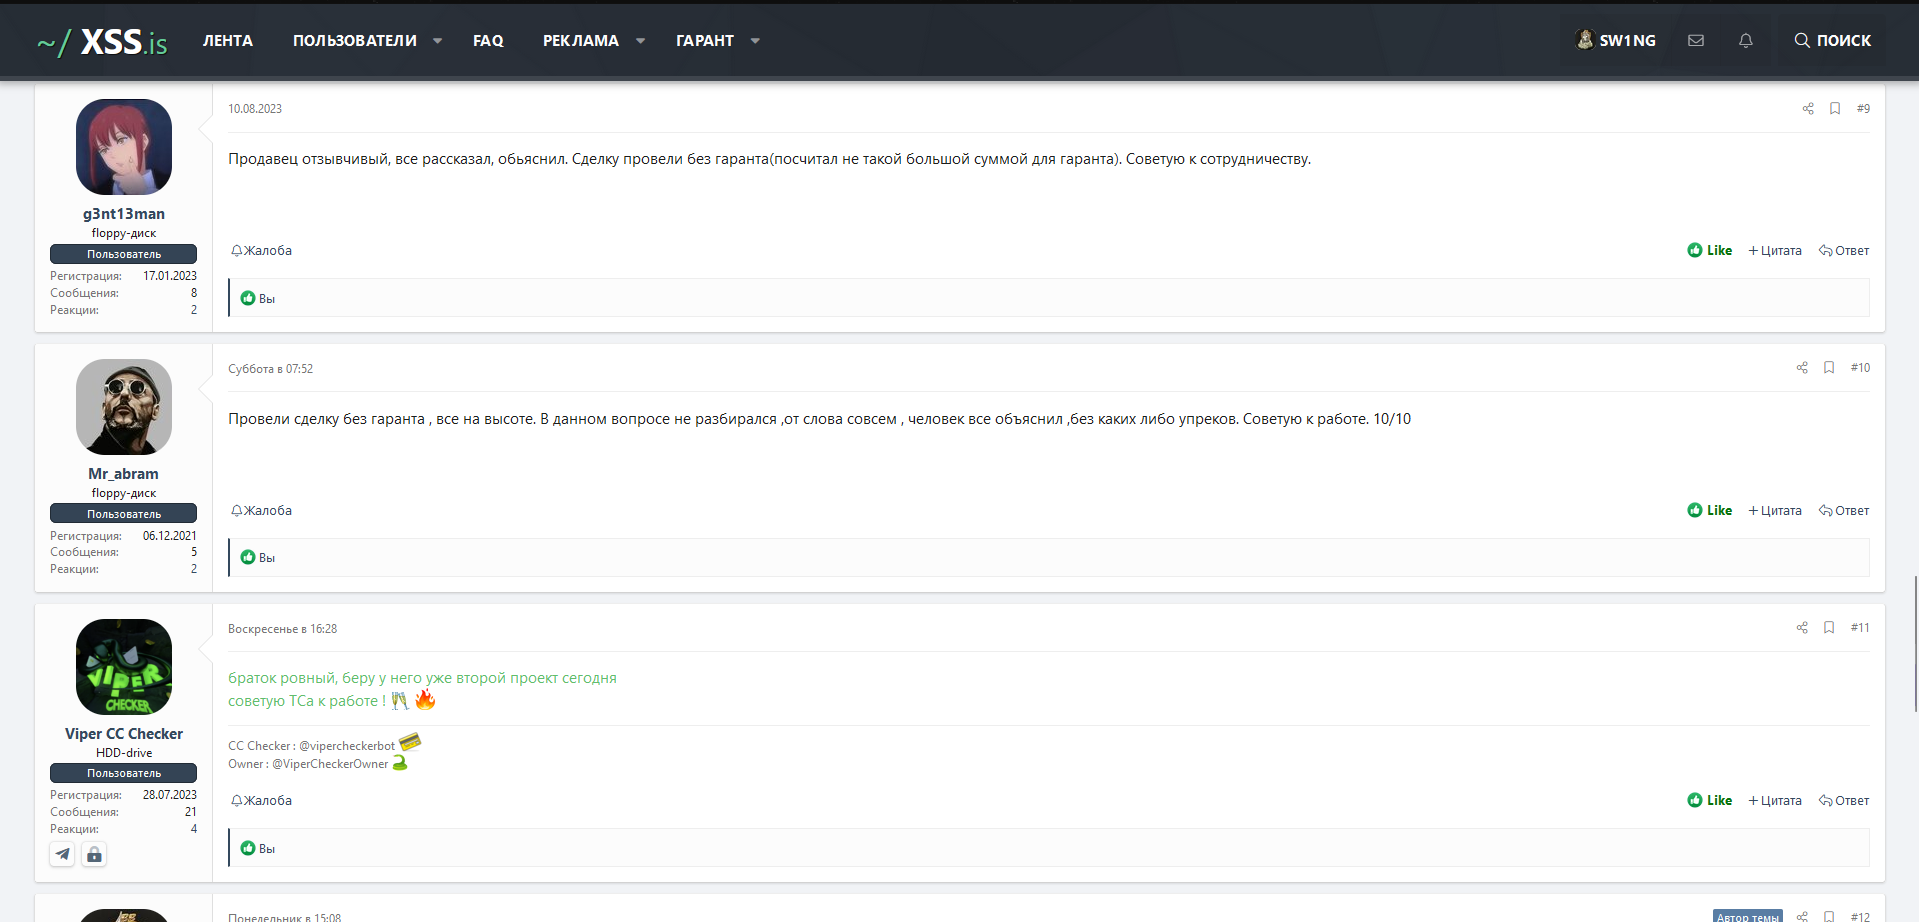The image size is (1919, 922).
Task: Report g3nt13man's post via Жалоба
Action: [x=261, y=250]
